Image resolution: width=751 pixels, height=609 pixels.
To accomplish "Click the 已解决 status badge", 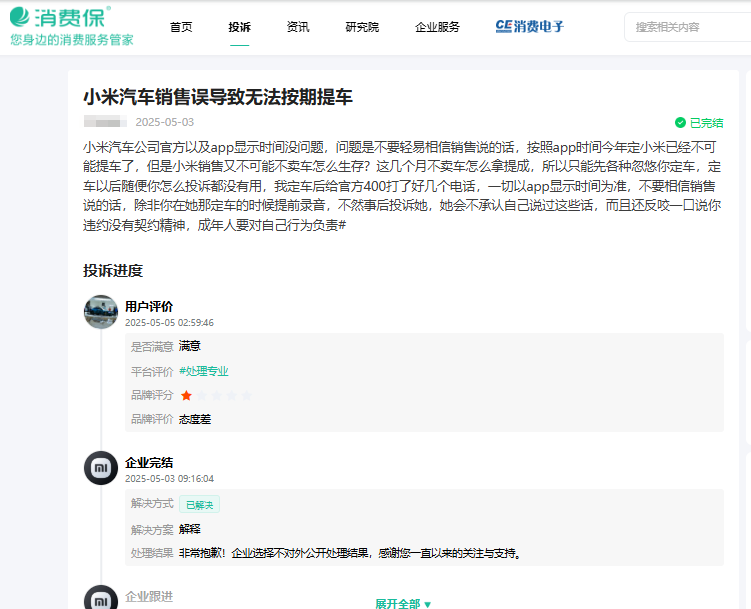I will (x=199, y=504).
